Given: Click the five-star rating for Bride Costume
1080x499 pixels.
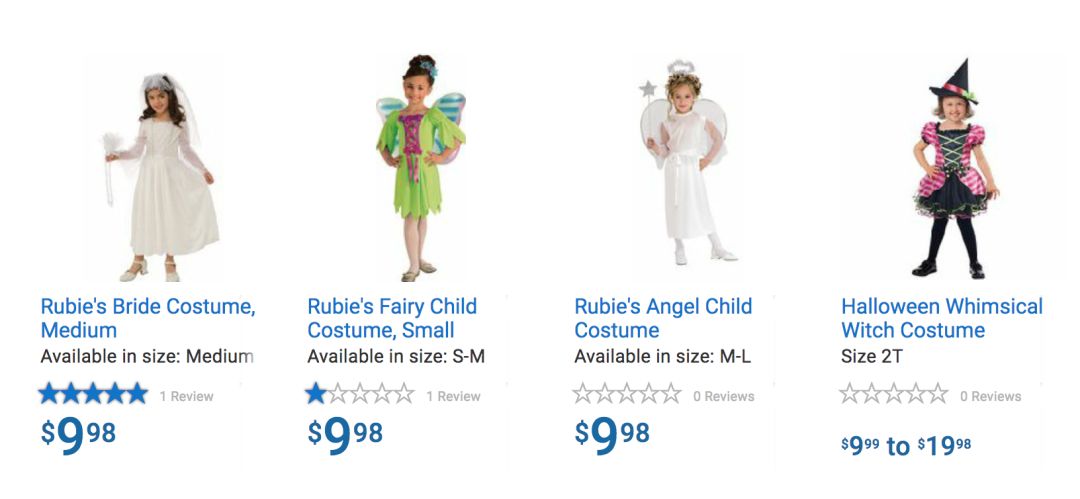Looking at the screenshot, I should point(93,394).
